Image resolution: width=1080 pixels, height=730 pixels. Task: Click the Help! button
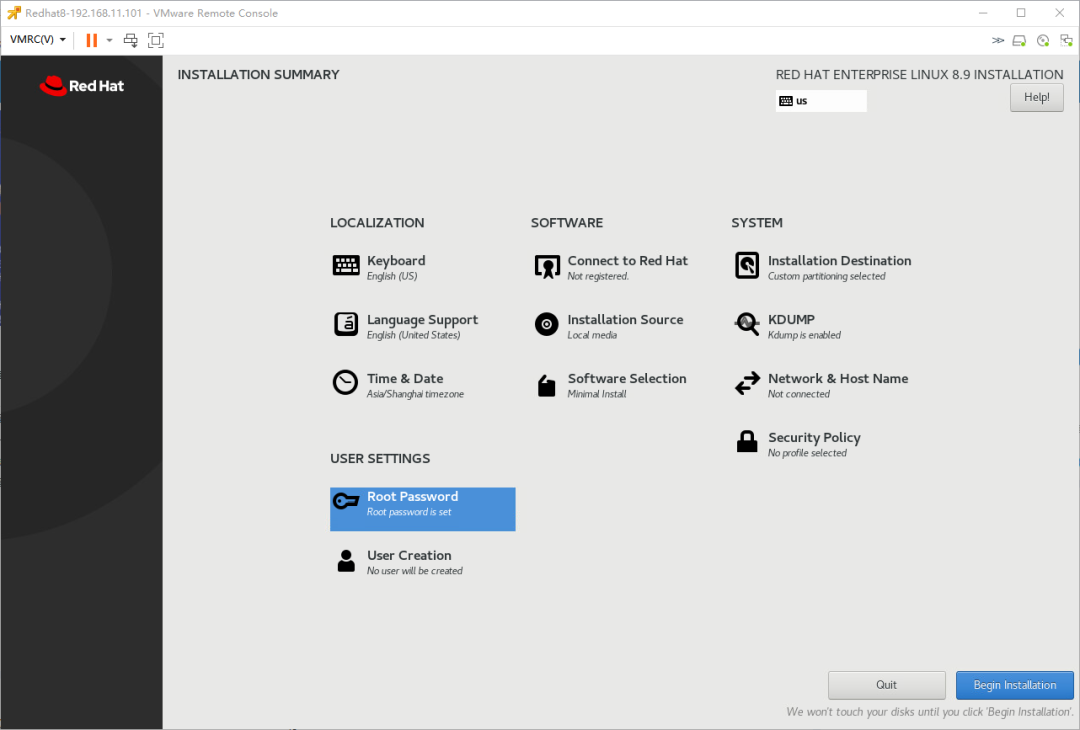(x=1037, y=97)
